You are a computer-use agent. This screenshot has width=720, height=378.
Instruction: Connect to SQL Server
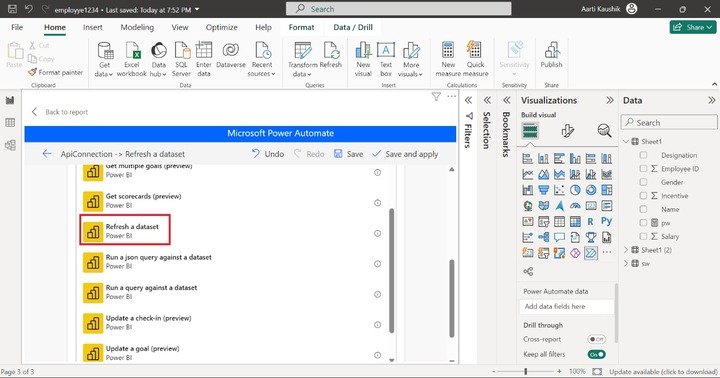point(181,59)
